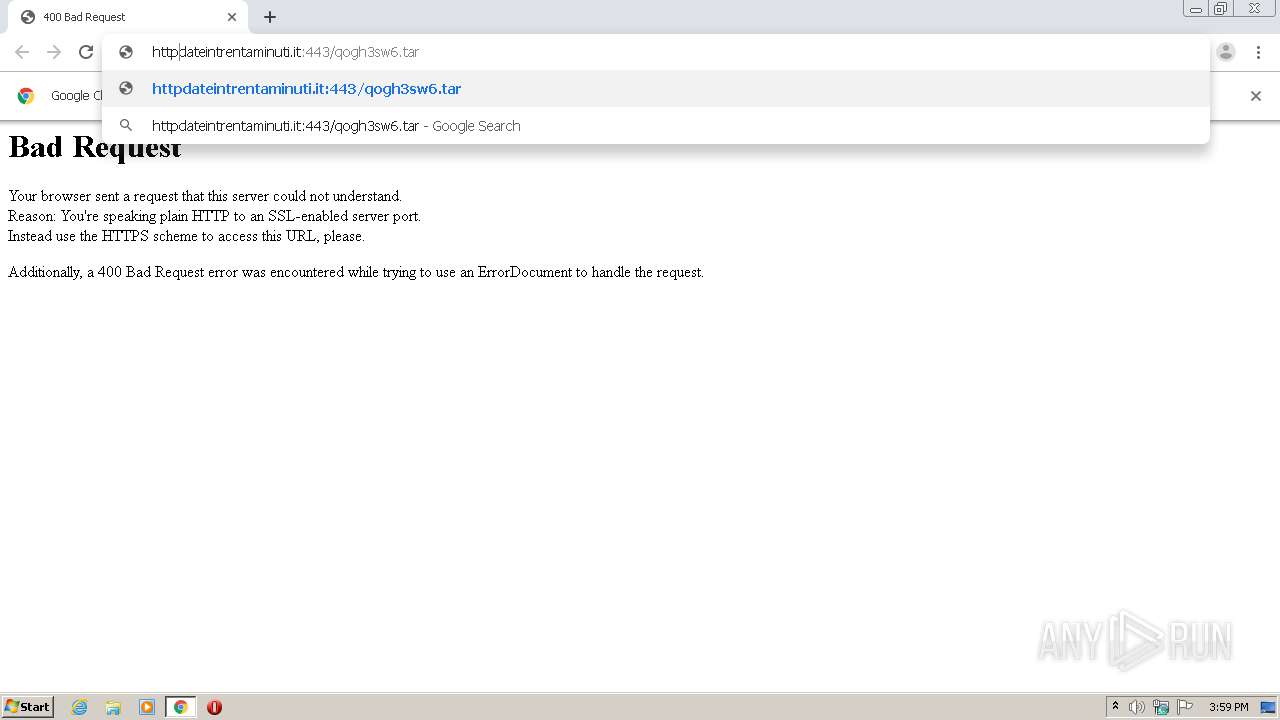Click the red security icon in taskbar
Image resolution: width=1280 pixels, height=720 pixels.
click(x=214, y=707)
